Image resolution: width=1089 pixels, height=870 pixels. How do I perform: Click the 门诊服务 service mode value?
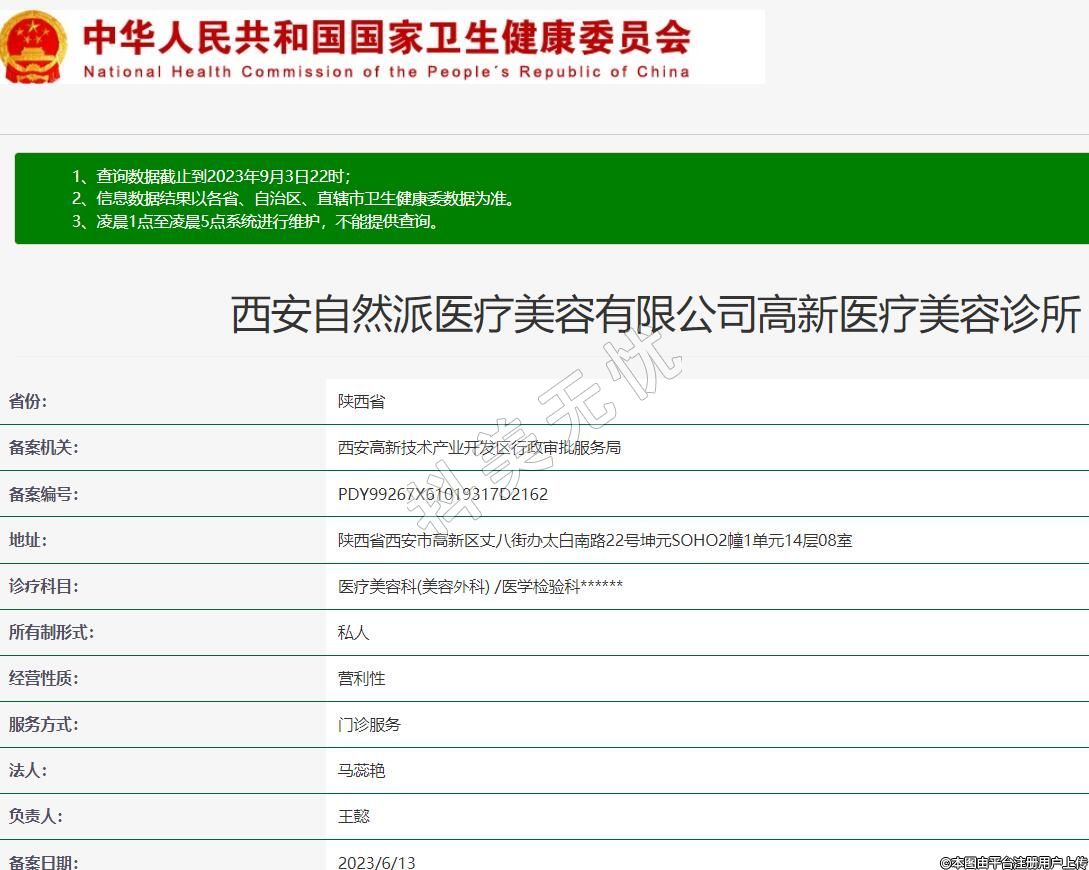tap(369, 725)
